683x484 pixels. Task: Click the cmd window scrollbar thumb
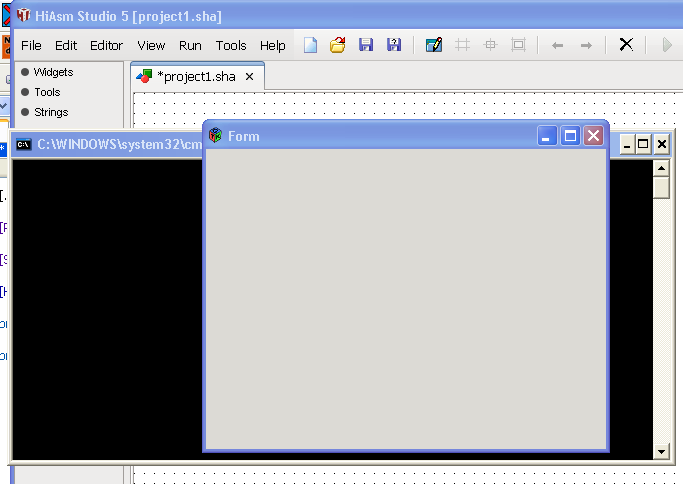[661, 187]
